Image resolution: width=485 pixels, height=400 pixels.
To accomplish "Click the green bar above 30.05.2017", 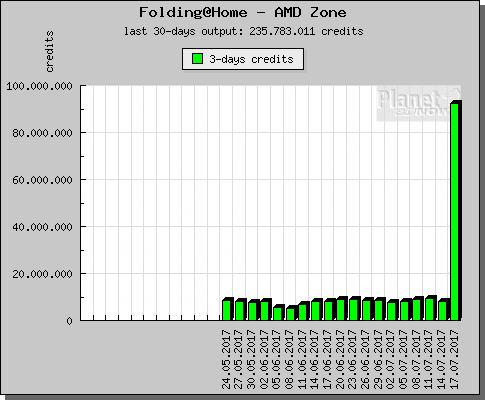I will pos(252,311).
